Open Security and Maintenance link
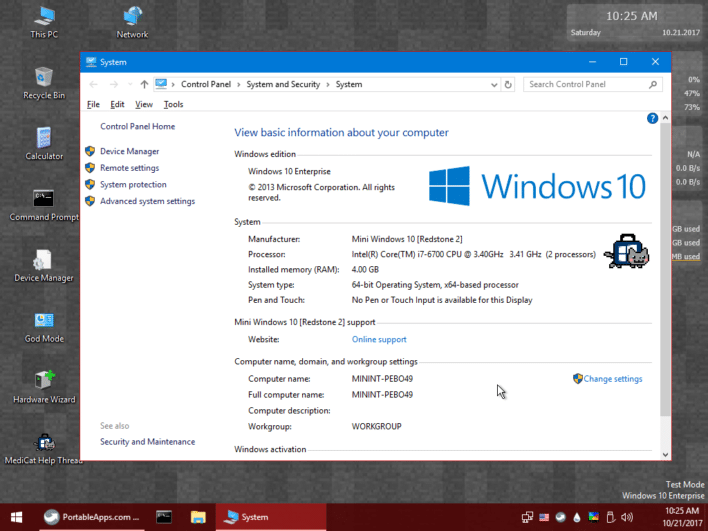Viewport: 708px width, 531px height. click(147, 442)
